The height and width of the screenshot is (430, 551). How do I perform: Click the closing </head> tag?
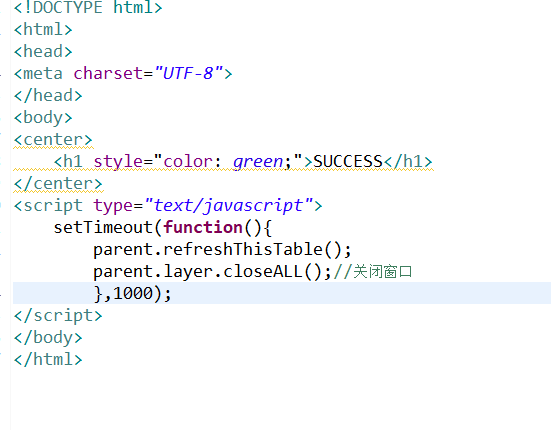[x=48, y=96]
